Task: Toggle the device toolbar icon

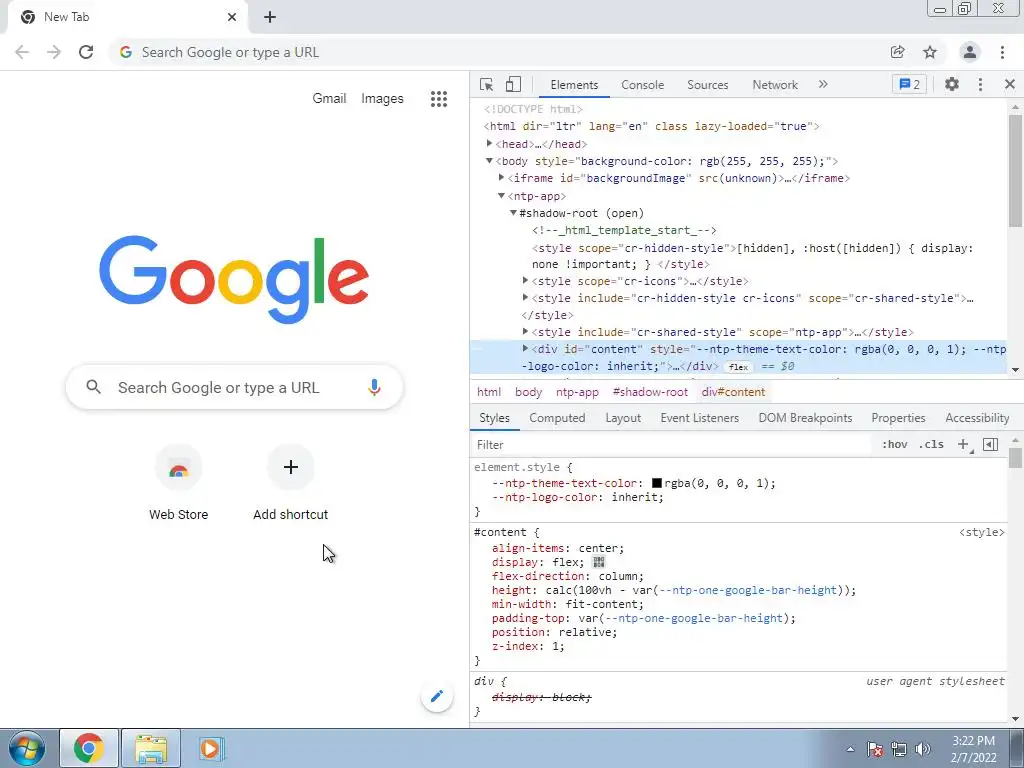Action: coord(513,85)
